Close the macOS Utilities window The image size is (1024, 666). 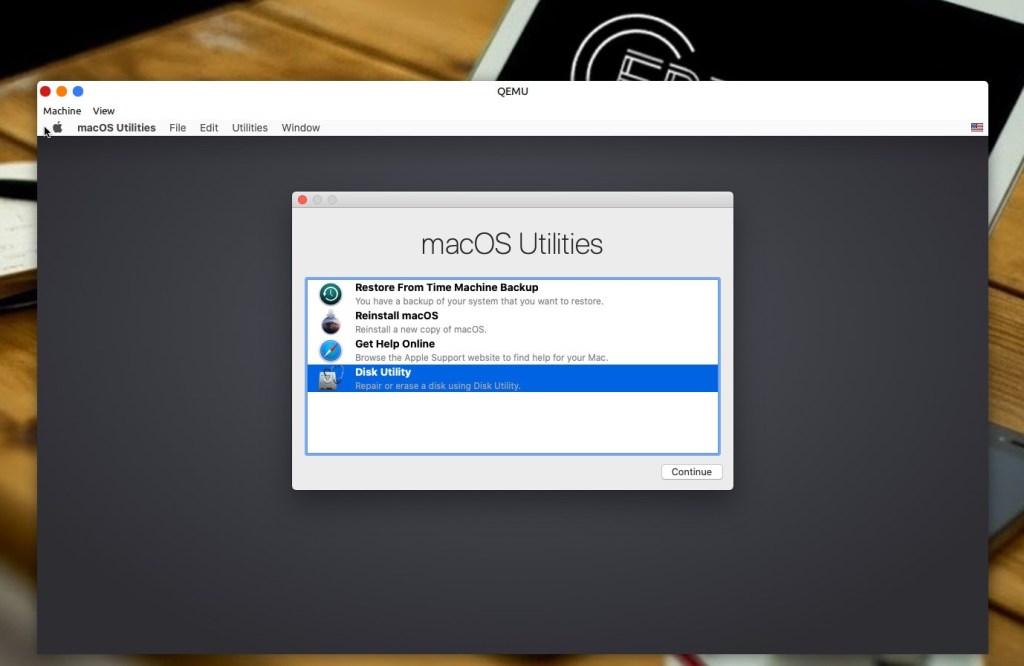302,199
